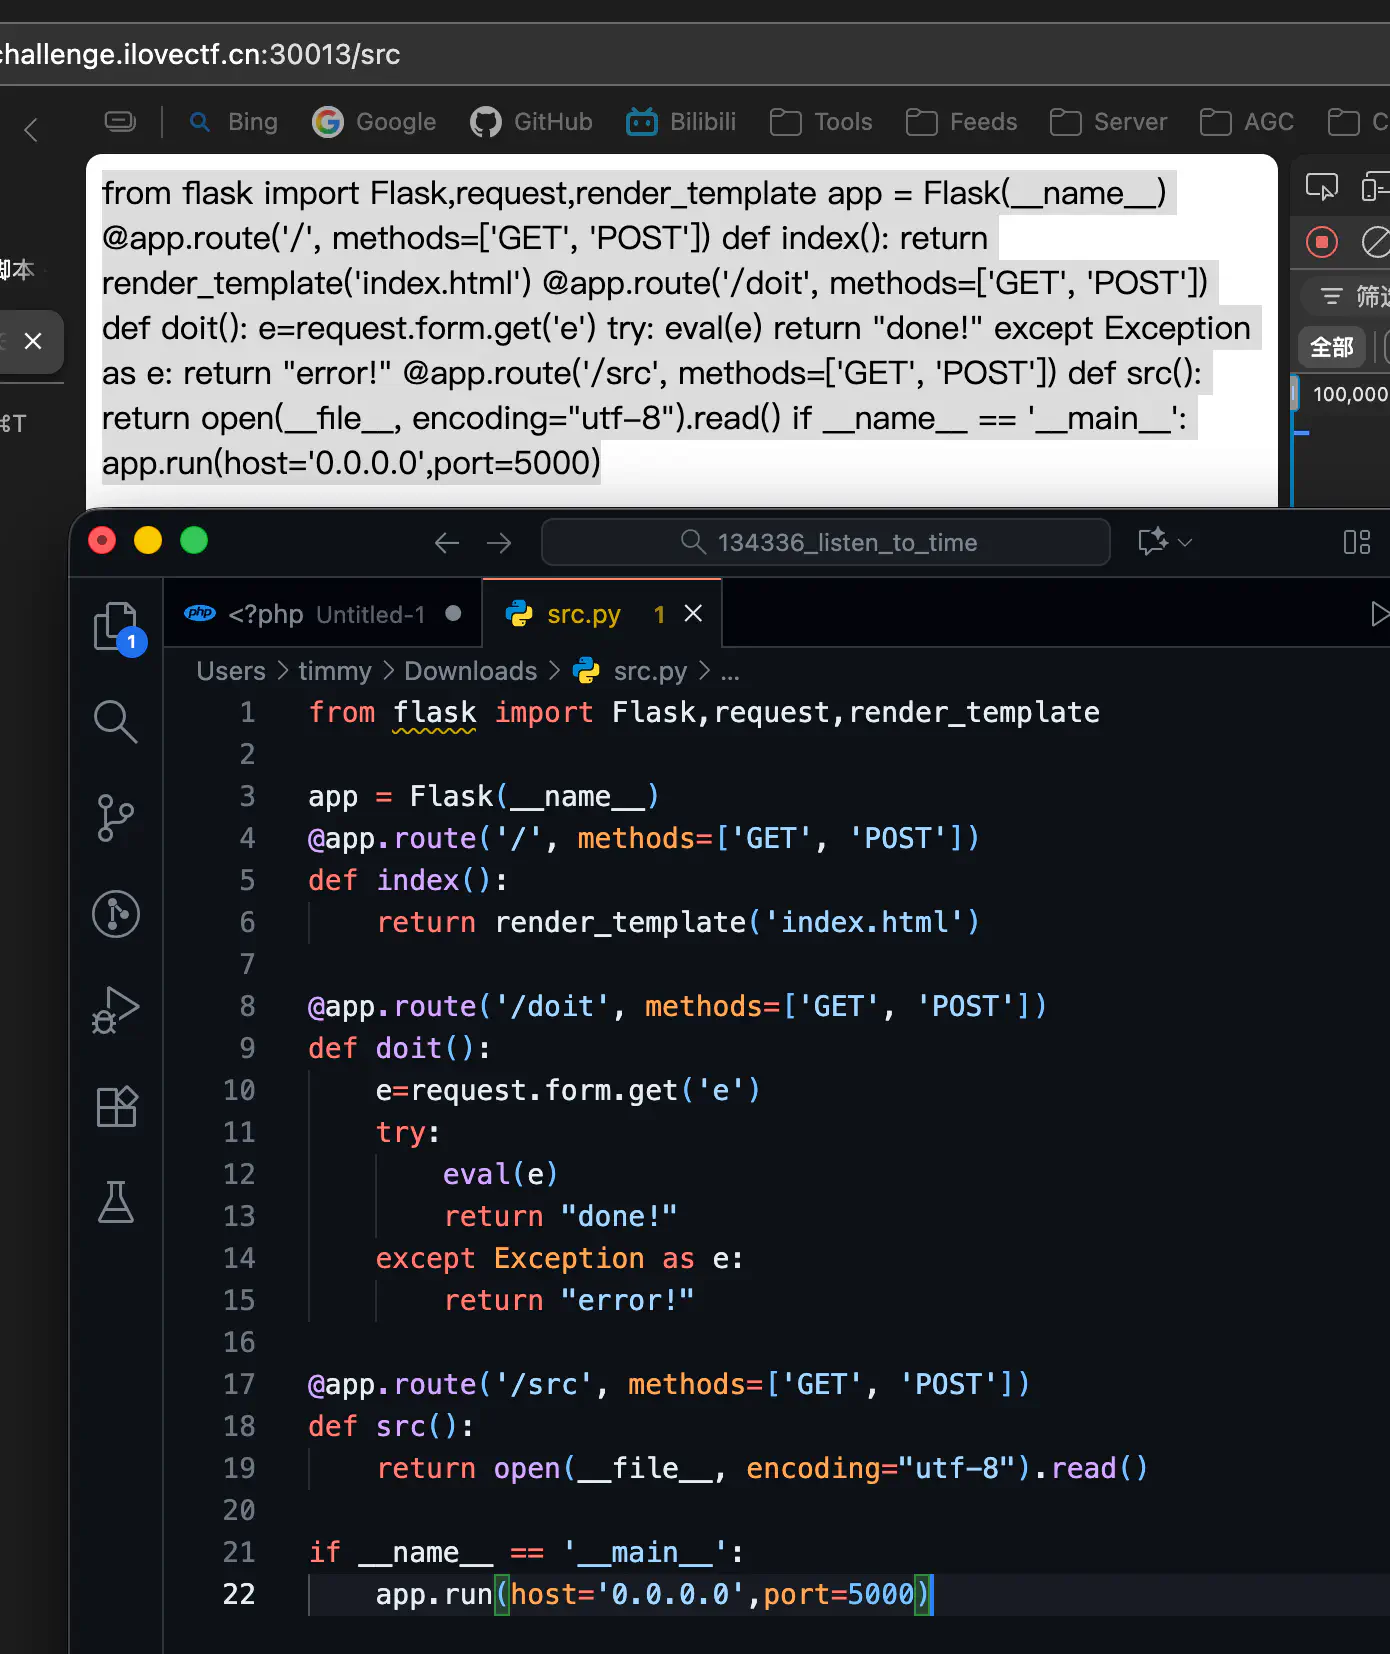Close the src.py editor tab
The image size is (1390, 1654).
693,614
